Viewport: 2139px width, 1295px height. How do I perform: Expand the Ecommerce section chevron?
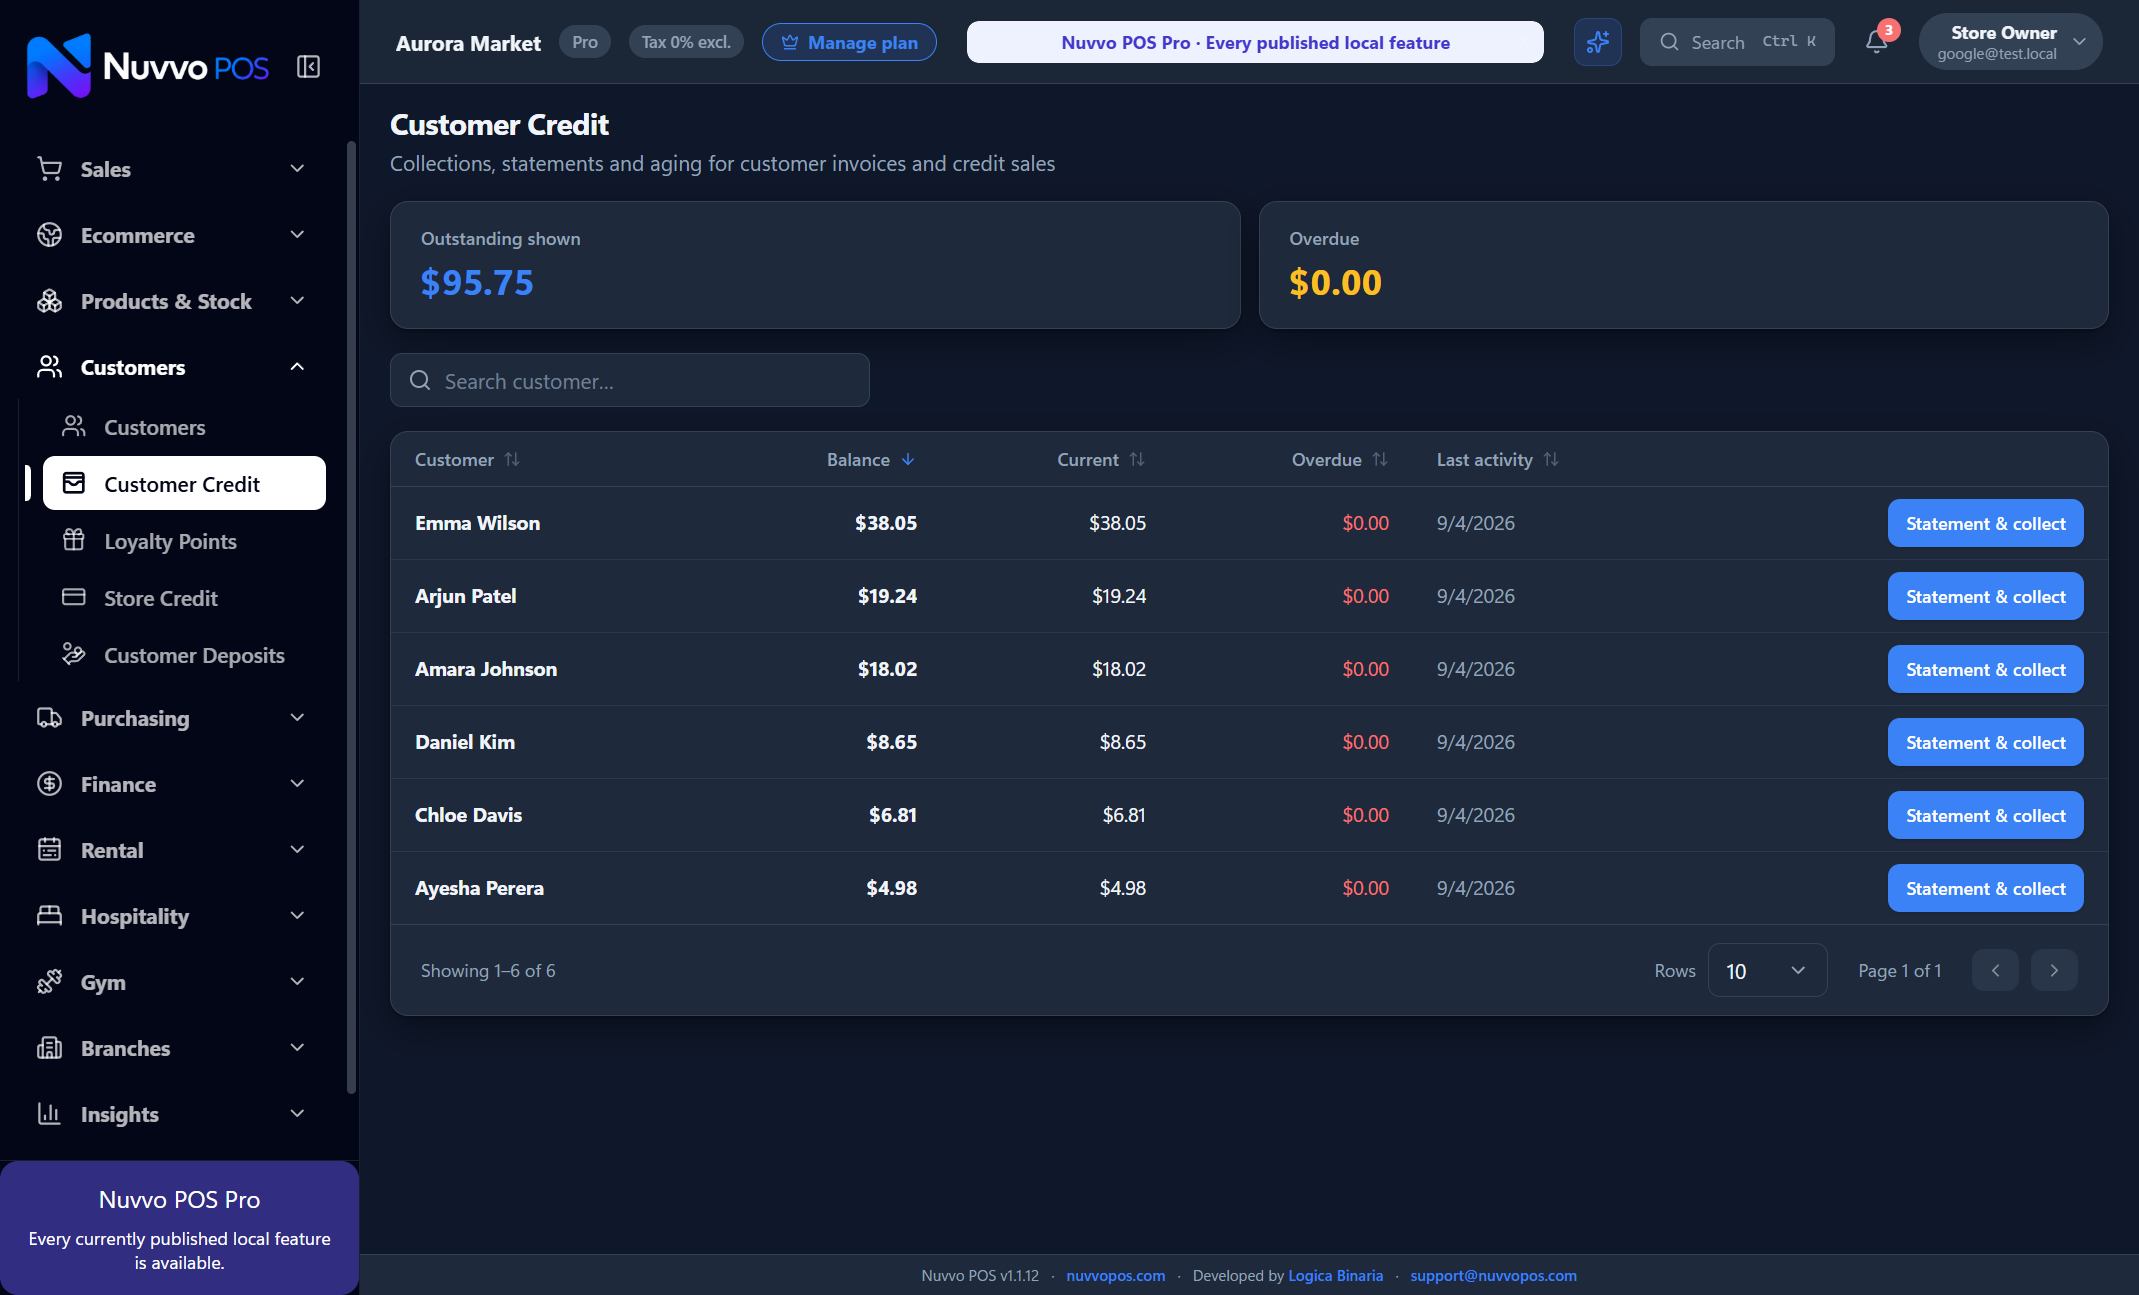297,235
